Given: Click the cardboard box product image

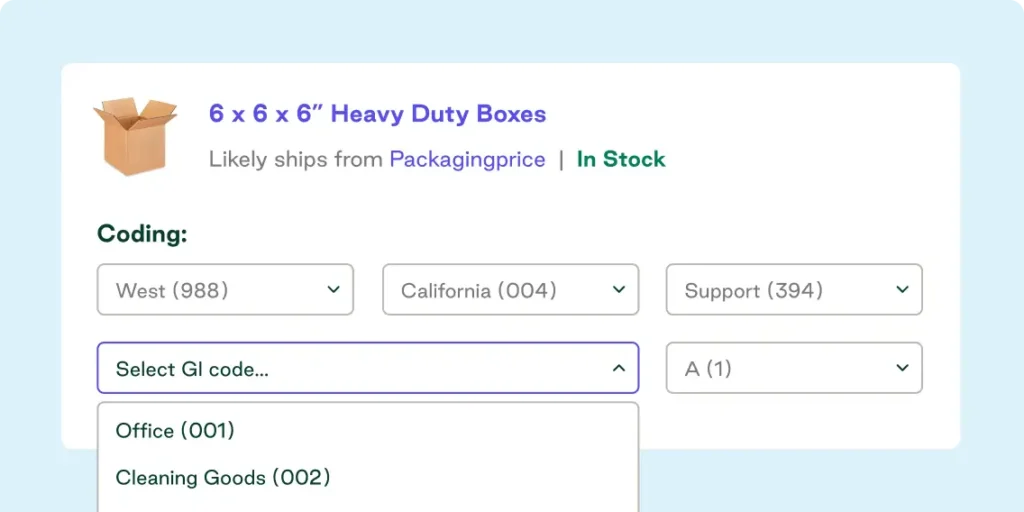Looking at the screenshot, I should tap(134, 136).
